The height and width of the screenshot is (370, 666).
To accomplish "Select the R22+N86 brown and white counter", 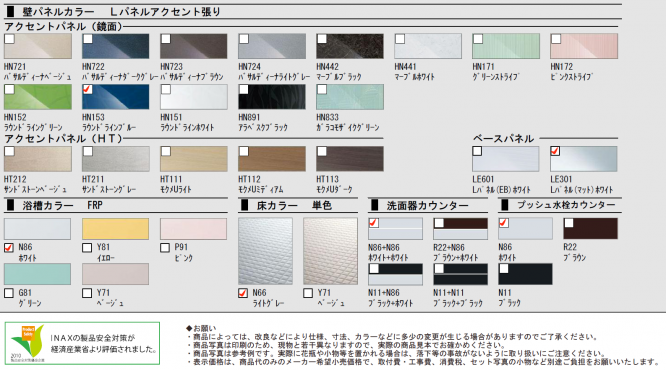I will point(460,229).
